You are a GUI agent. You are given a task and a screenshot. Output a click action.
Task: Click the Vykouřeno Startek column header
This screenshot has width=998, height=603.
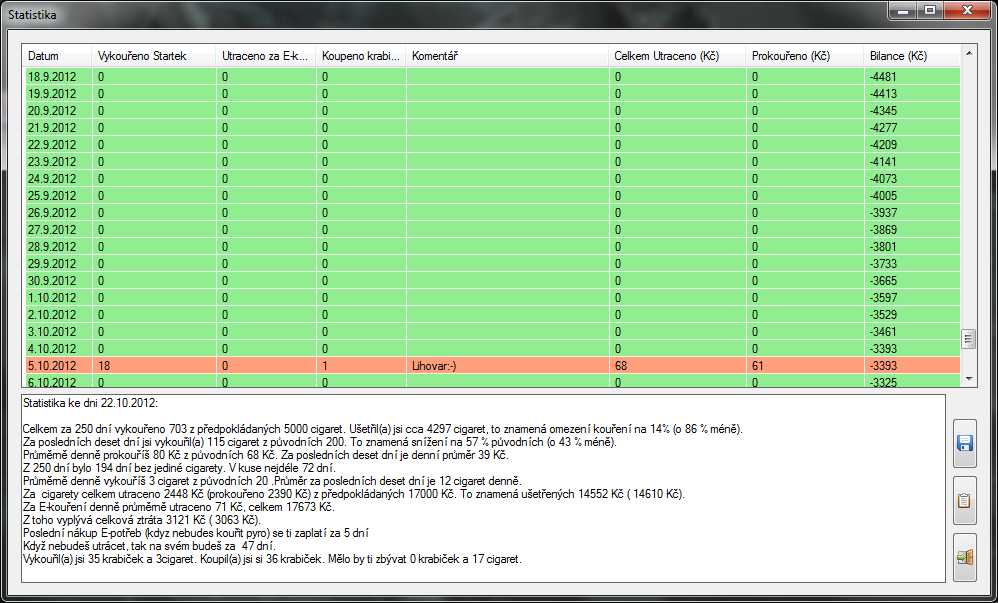point(153,56)
